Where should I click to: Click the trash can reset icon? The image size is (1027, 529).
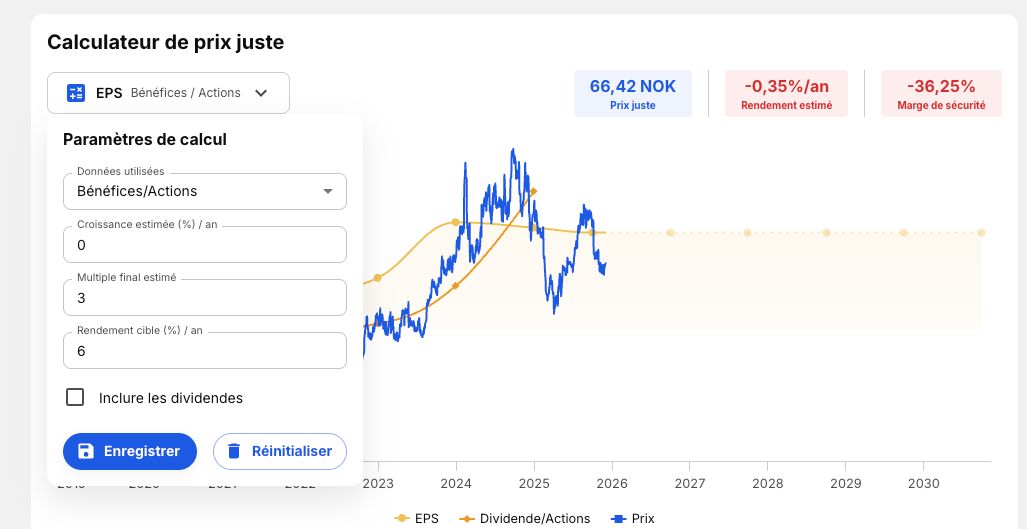pos(234,451)
